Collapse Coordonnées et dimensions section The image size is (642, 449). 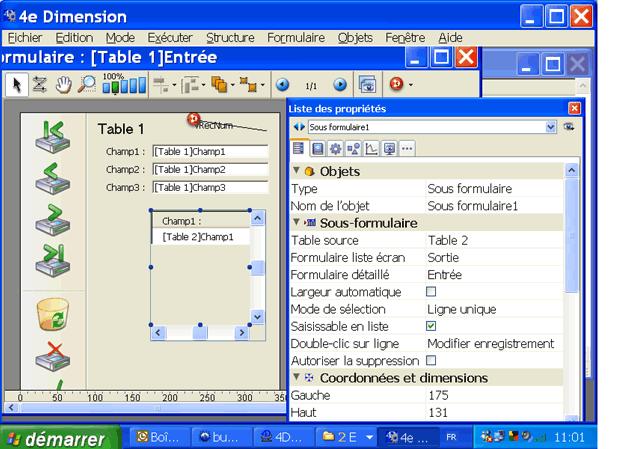[297, 378]
